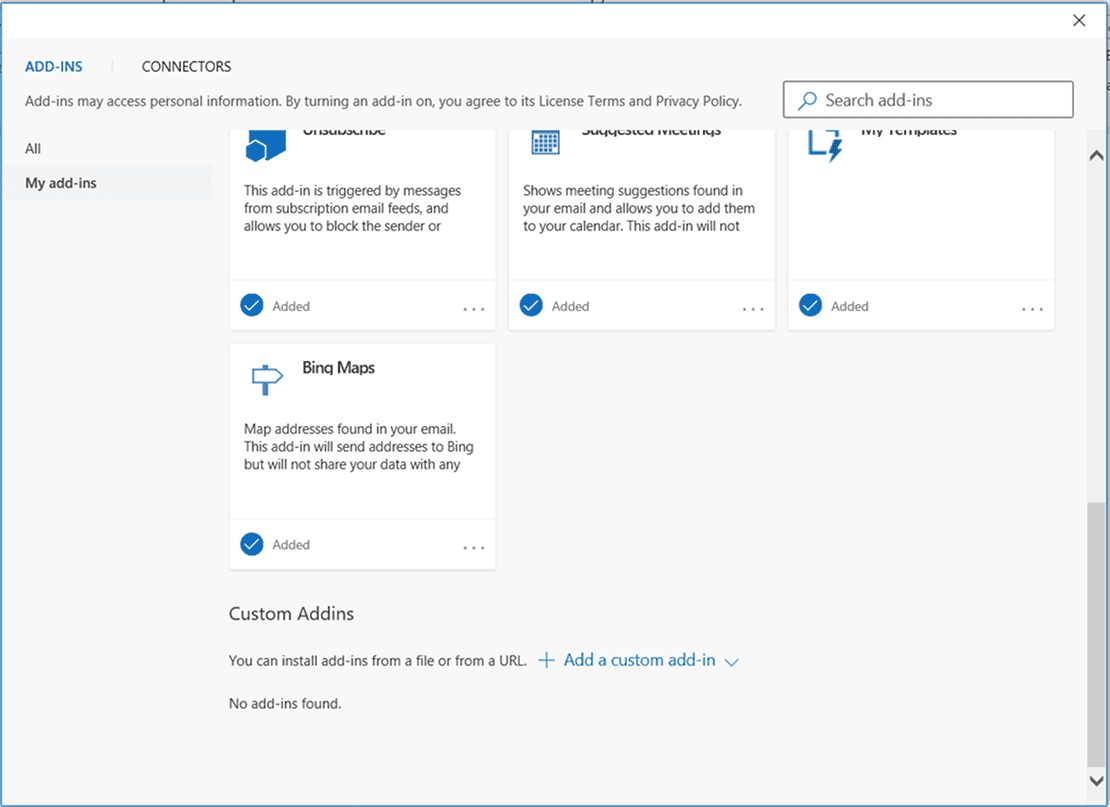1110x807 pixels.
Task: Click the search magnifier in the search box
Action: (806, 100)
